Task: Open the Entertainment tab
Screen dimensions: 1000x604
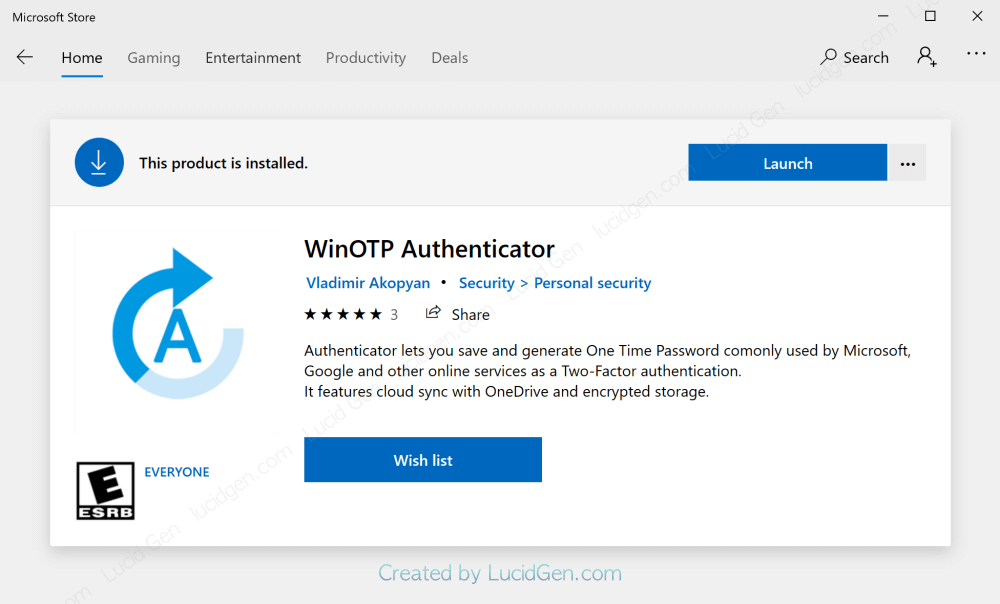Action: tap(253, 58)
